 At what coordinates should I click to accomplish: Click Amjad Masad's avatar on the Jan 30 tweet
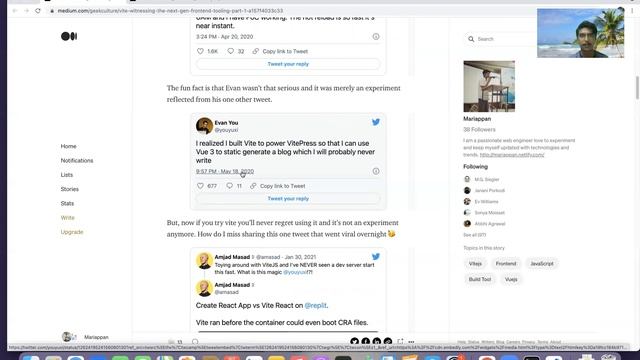tap(204, 260)
